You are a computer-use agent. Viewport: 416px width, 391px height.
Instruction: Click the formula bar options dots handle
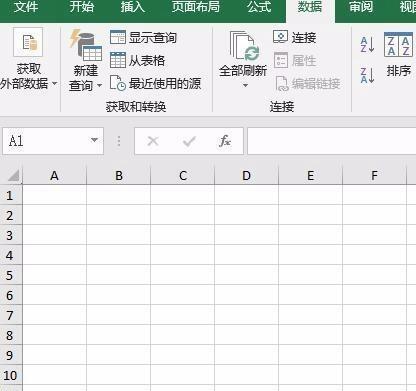(x=119, y=141)
